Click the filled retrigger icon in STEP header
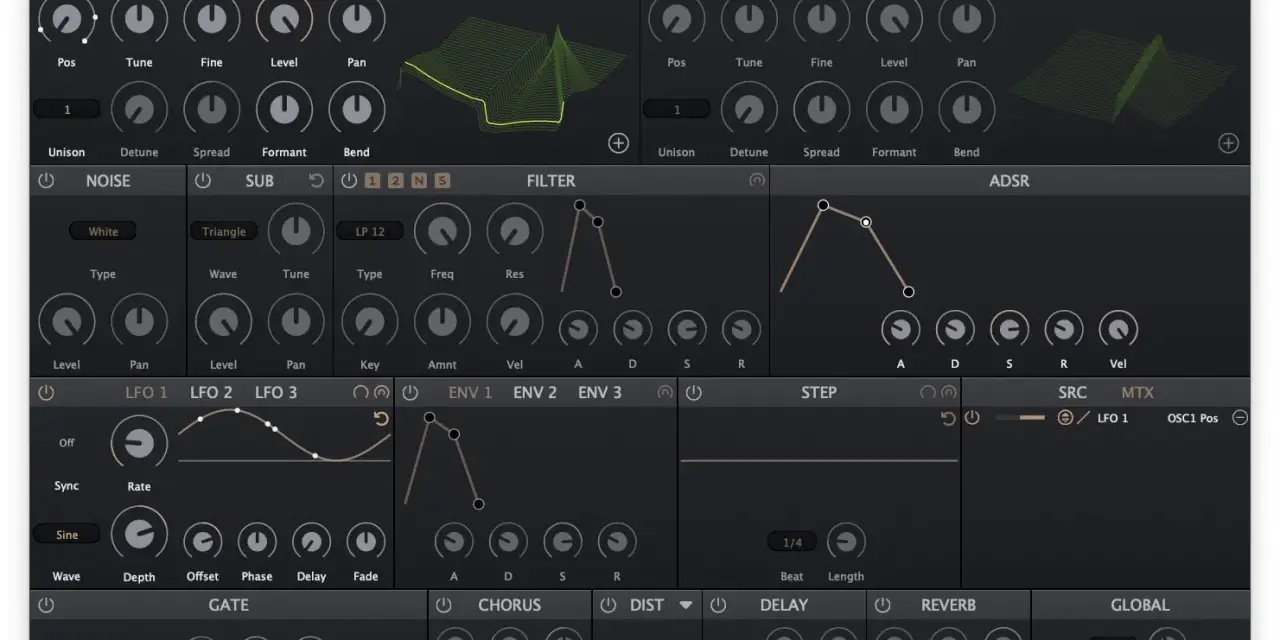The image size is (1280, 640). 949,393
